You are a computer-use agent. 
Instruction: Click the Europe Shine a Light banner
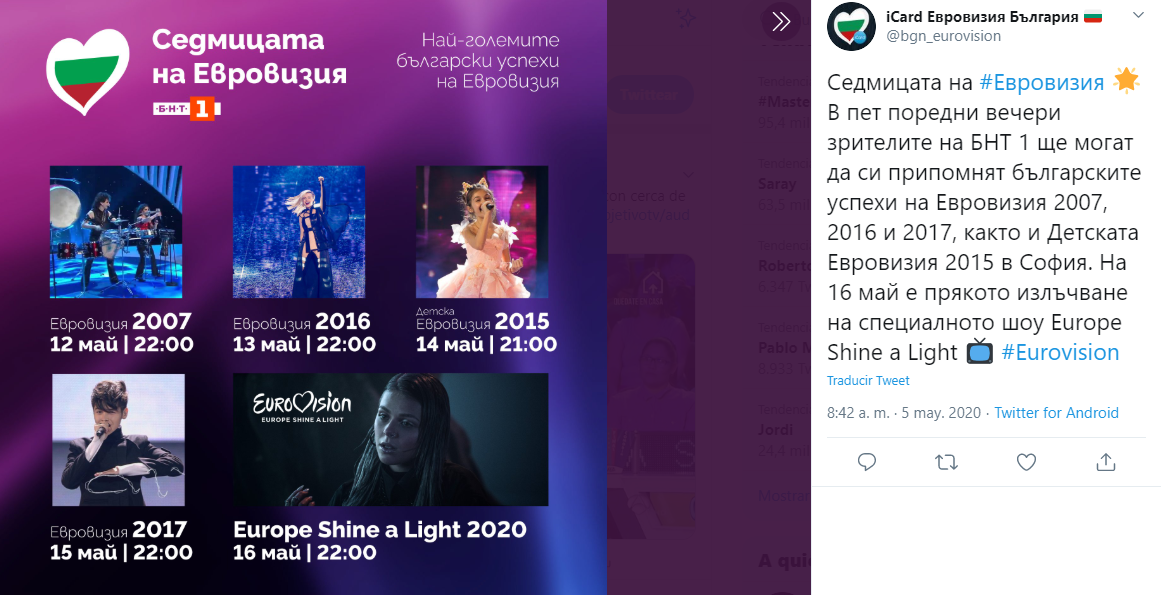(391, 440)
